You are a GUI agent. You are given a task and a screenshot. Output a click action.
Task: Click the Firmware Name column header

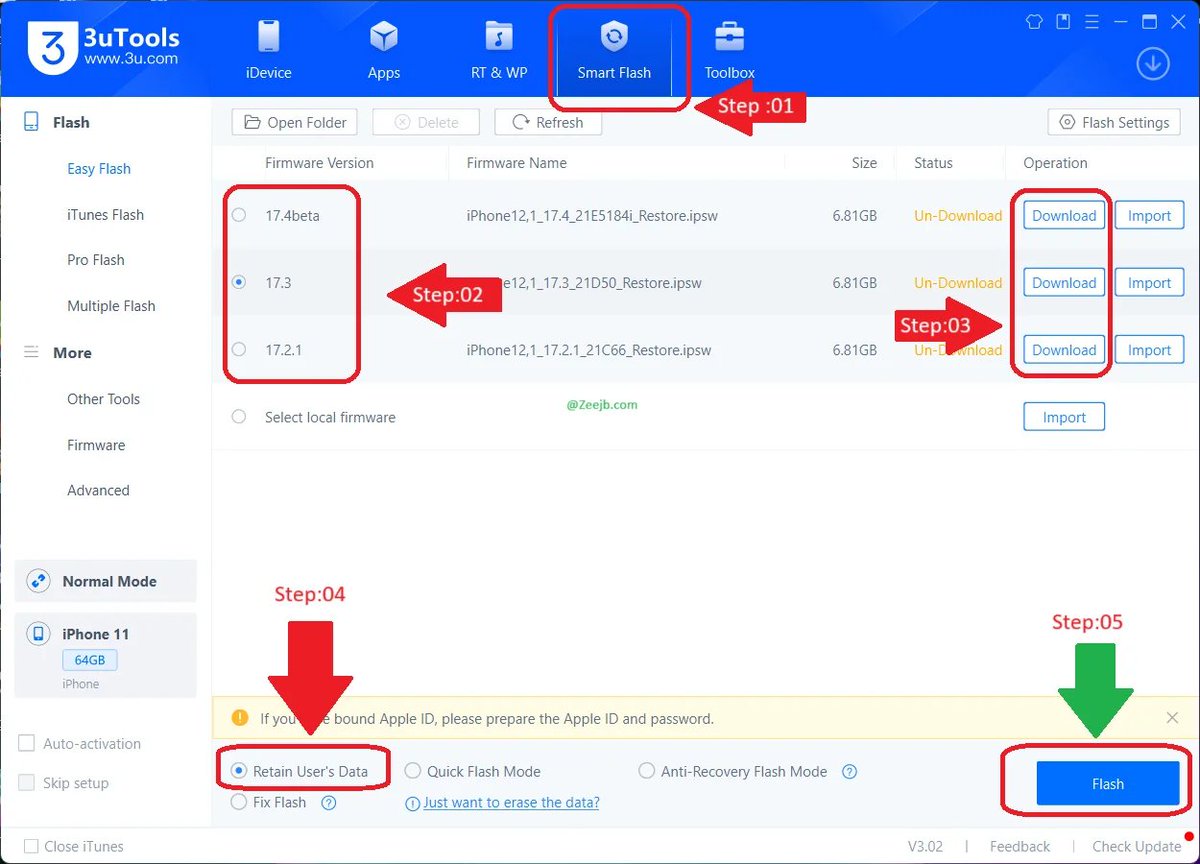[517, 163]
